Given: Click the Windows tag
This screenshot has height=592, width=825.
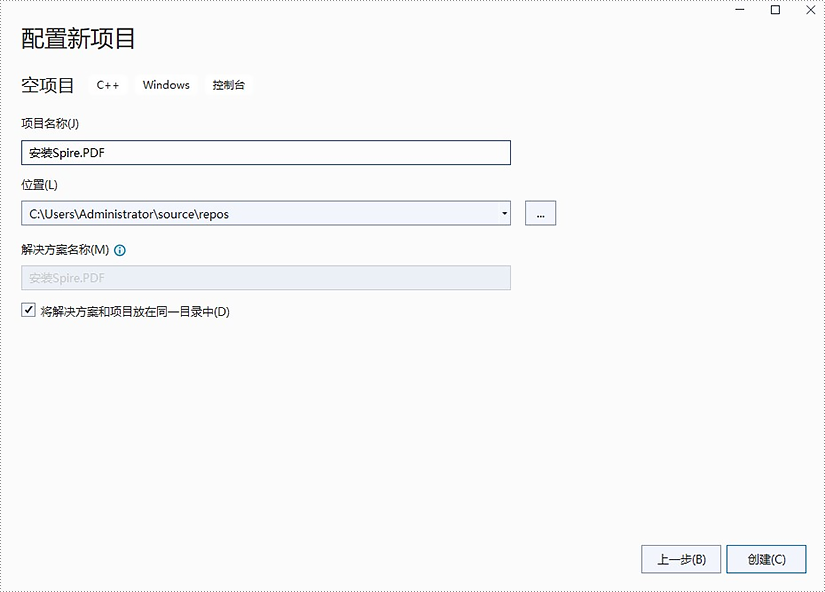Looking at the screenshot, I should pos(166,85).
